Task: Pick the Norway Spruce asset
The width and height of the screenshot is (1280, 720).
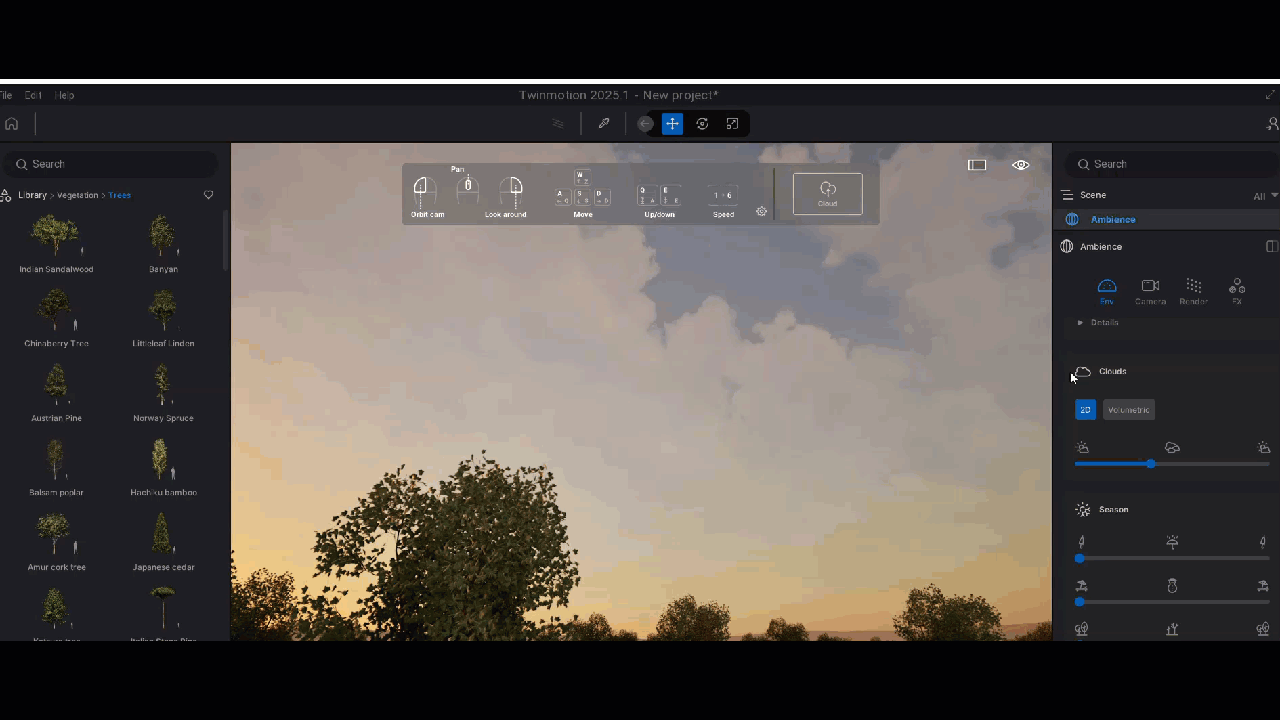Action: tap(163, 386)
